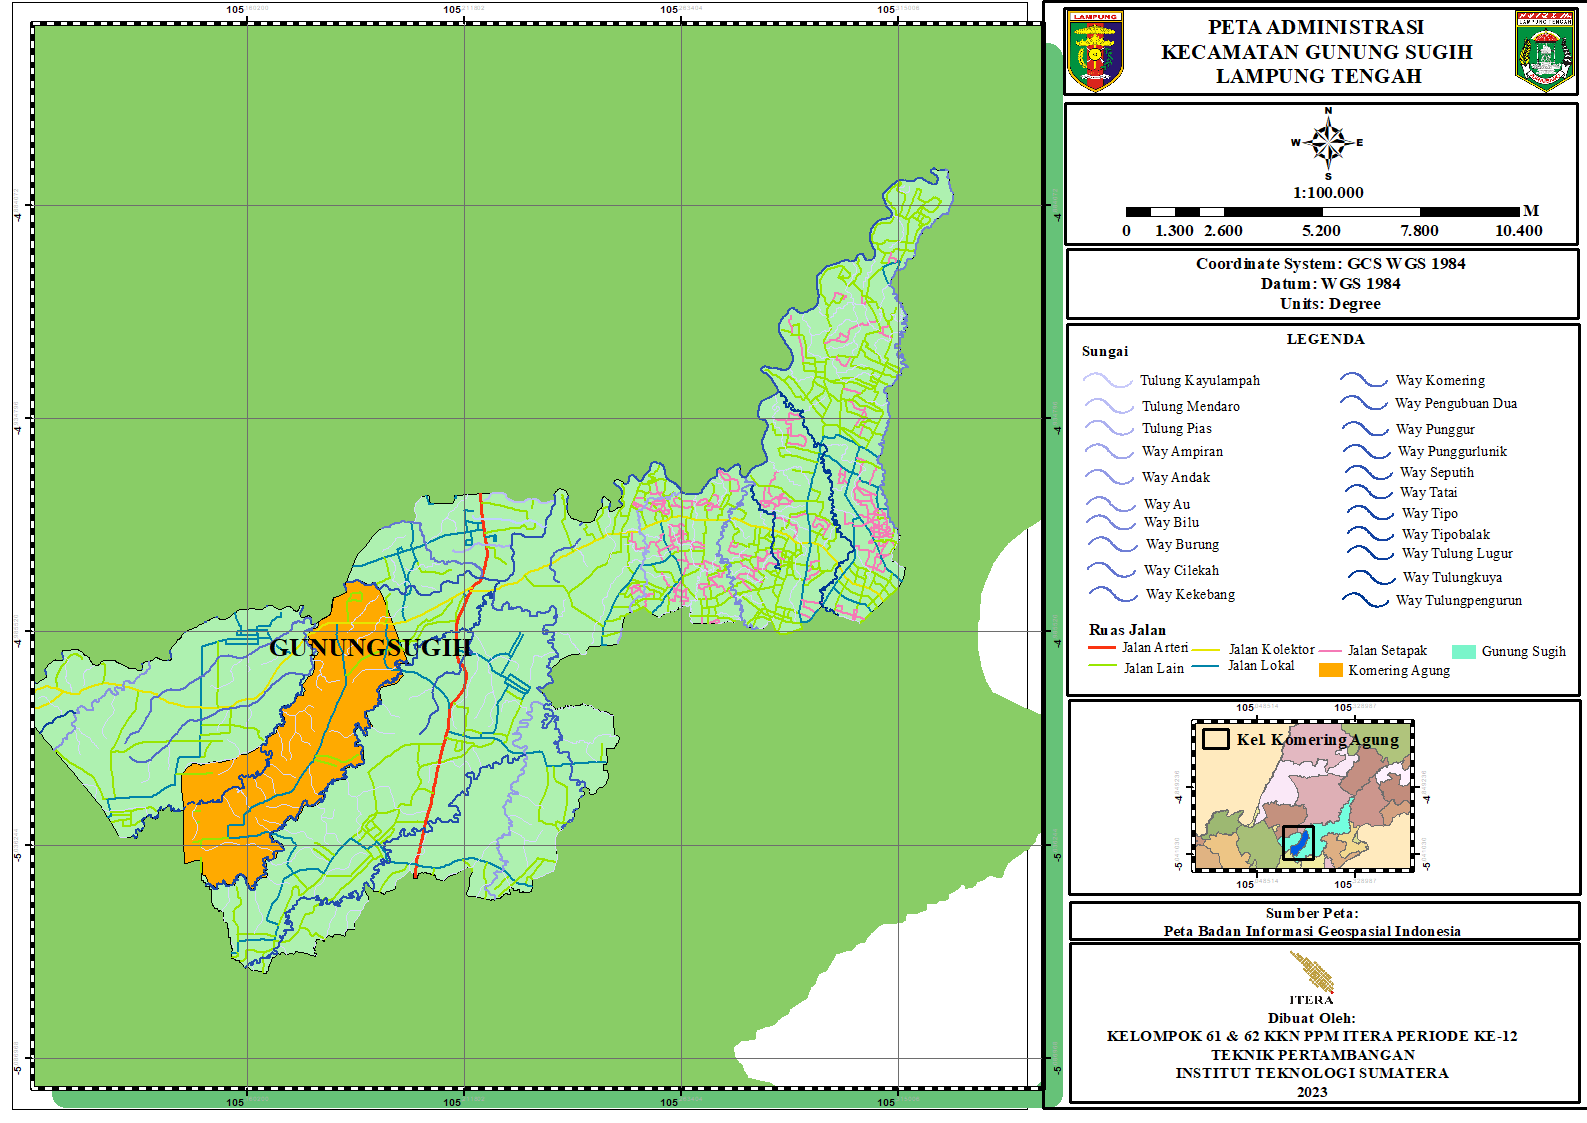Click the green Jalan Lain line sample
The image size is (1587, 1123).
[x=1102, y=666]
